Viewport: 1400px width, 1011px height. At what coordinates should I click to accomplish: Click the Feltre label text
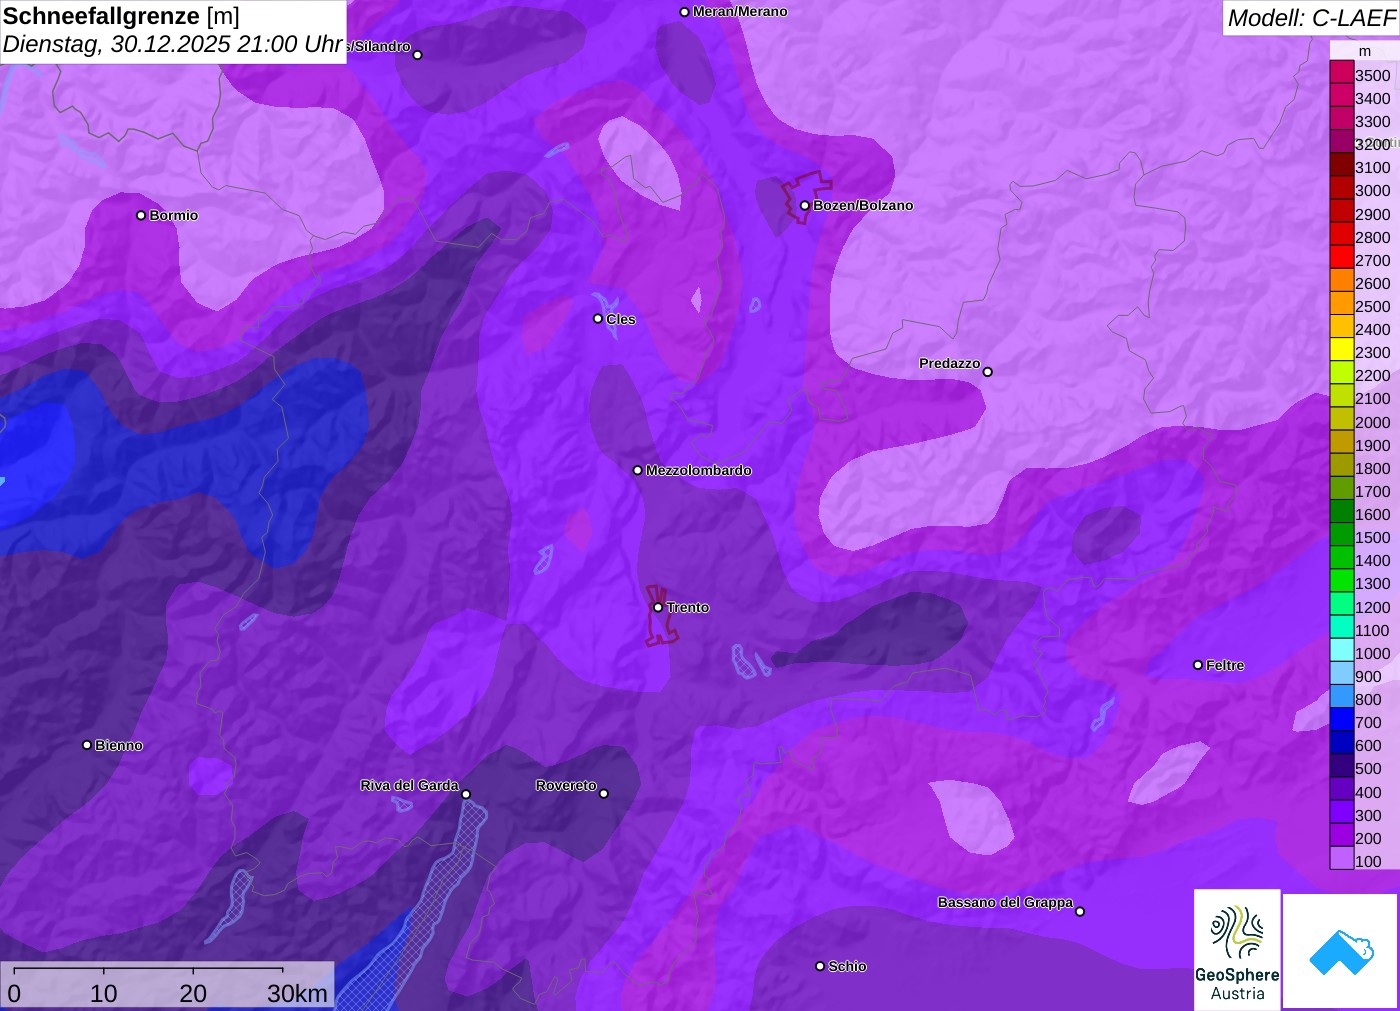[x=1225, y=665]
